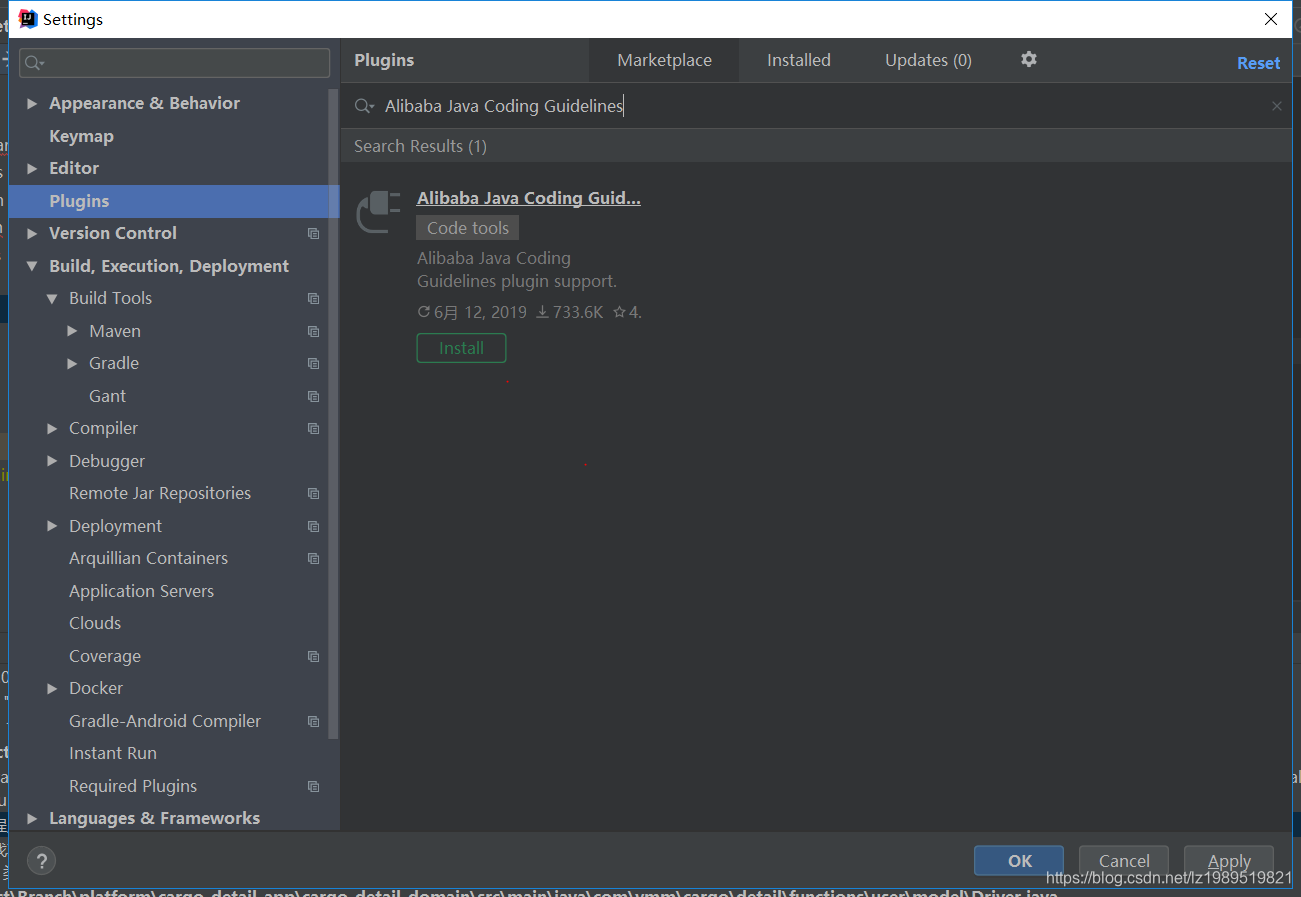Click project-level icon beside Remote Jar Repositories

pyautogui.click(x=314, y=493)
